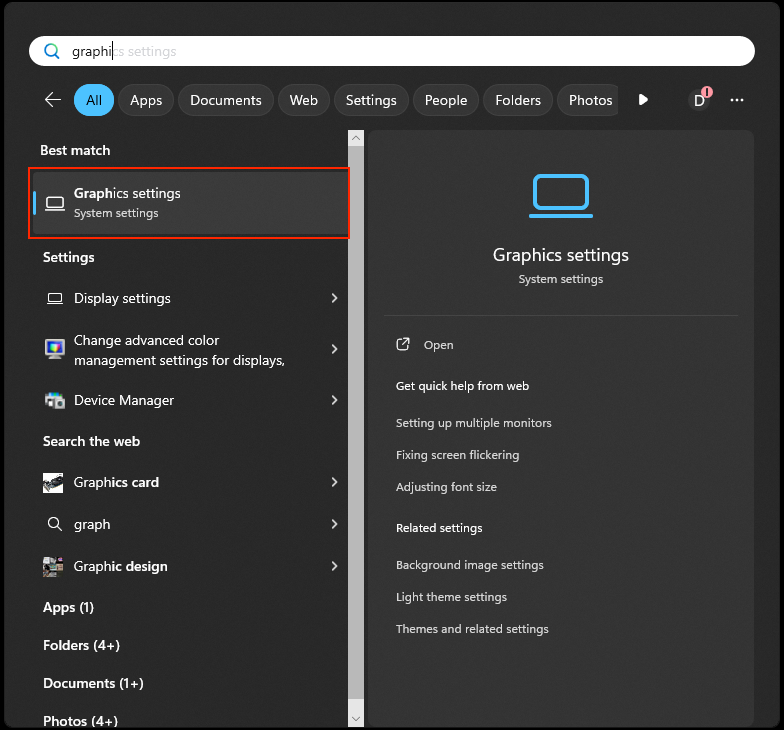Click the back arrow icon
Image resolution: width=784 pixels, height=730 pixels.
(x=52, y=100)
